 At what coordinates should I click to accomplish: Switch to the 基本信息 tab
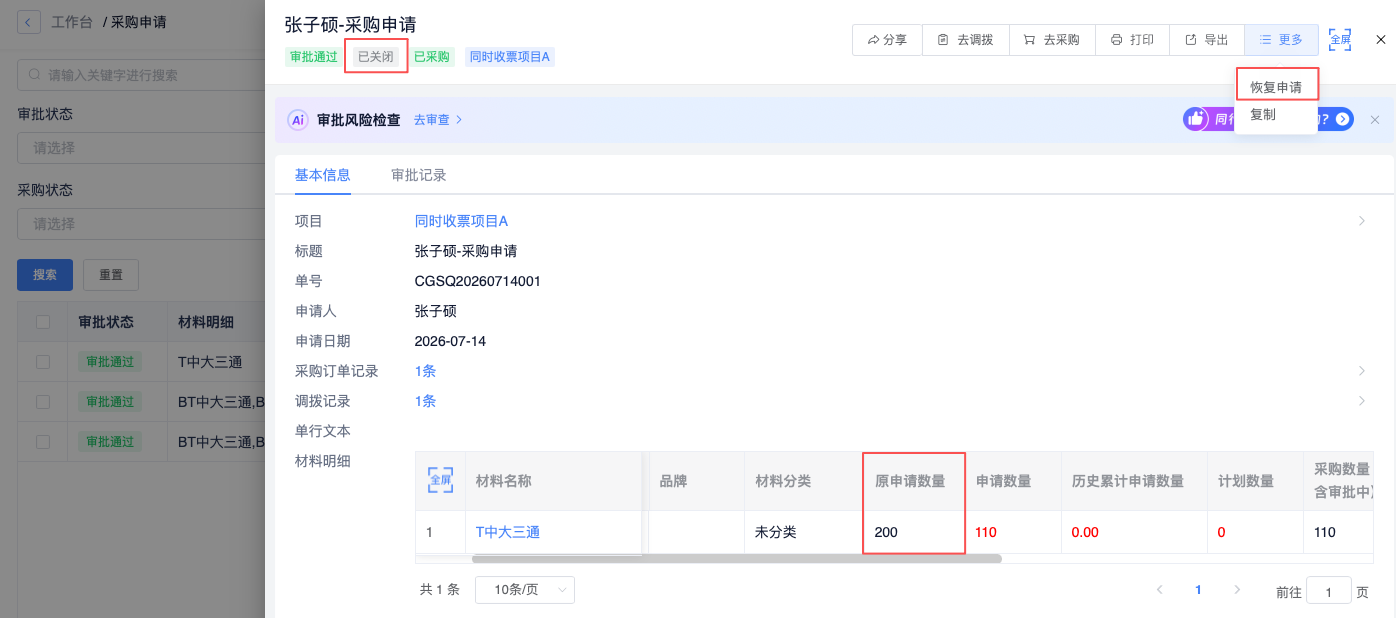[x=322, y=175]
